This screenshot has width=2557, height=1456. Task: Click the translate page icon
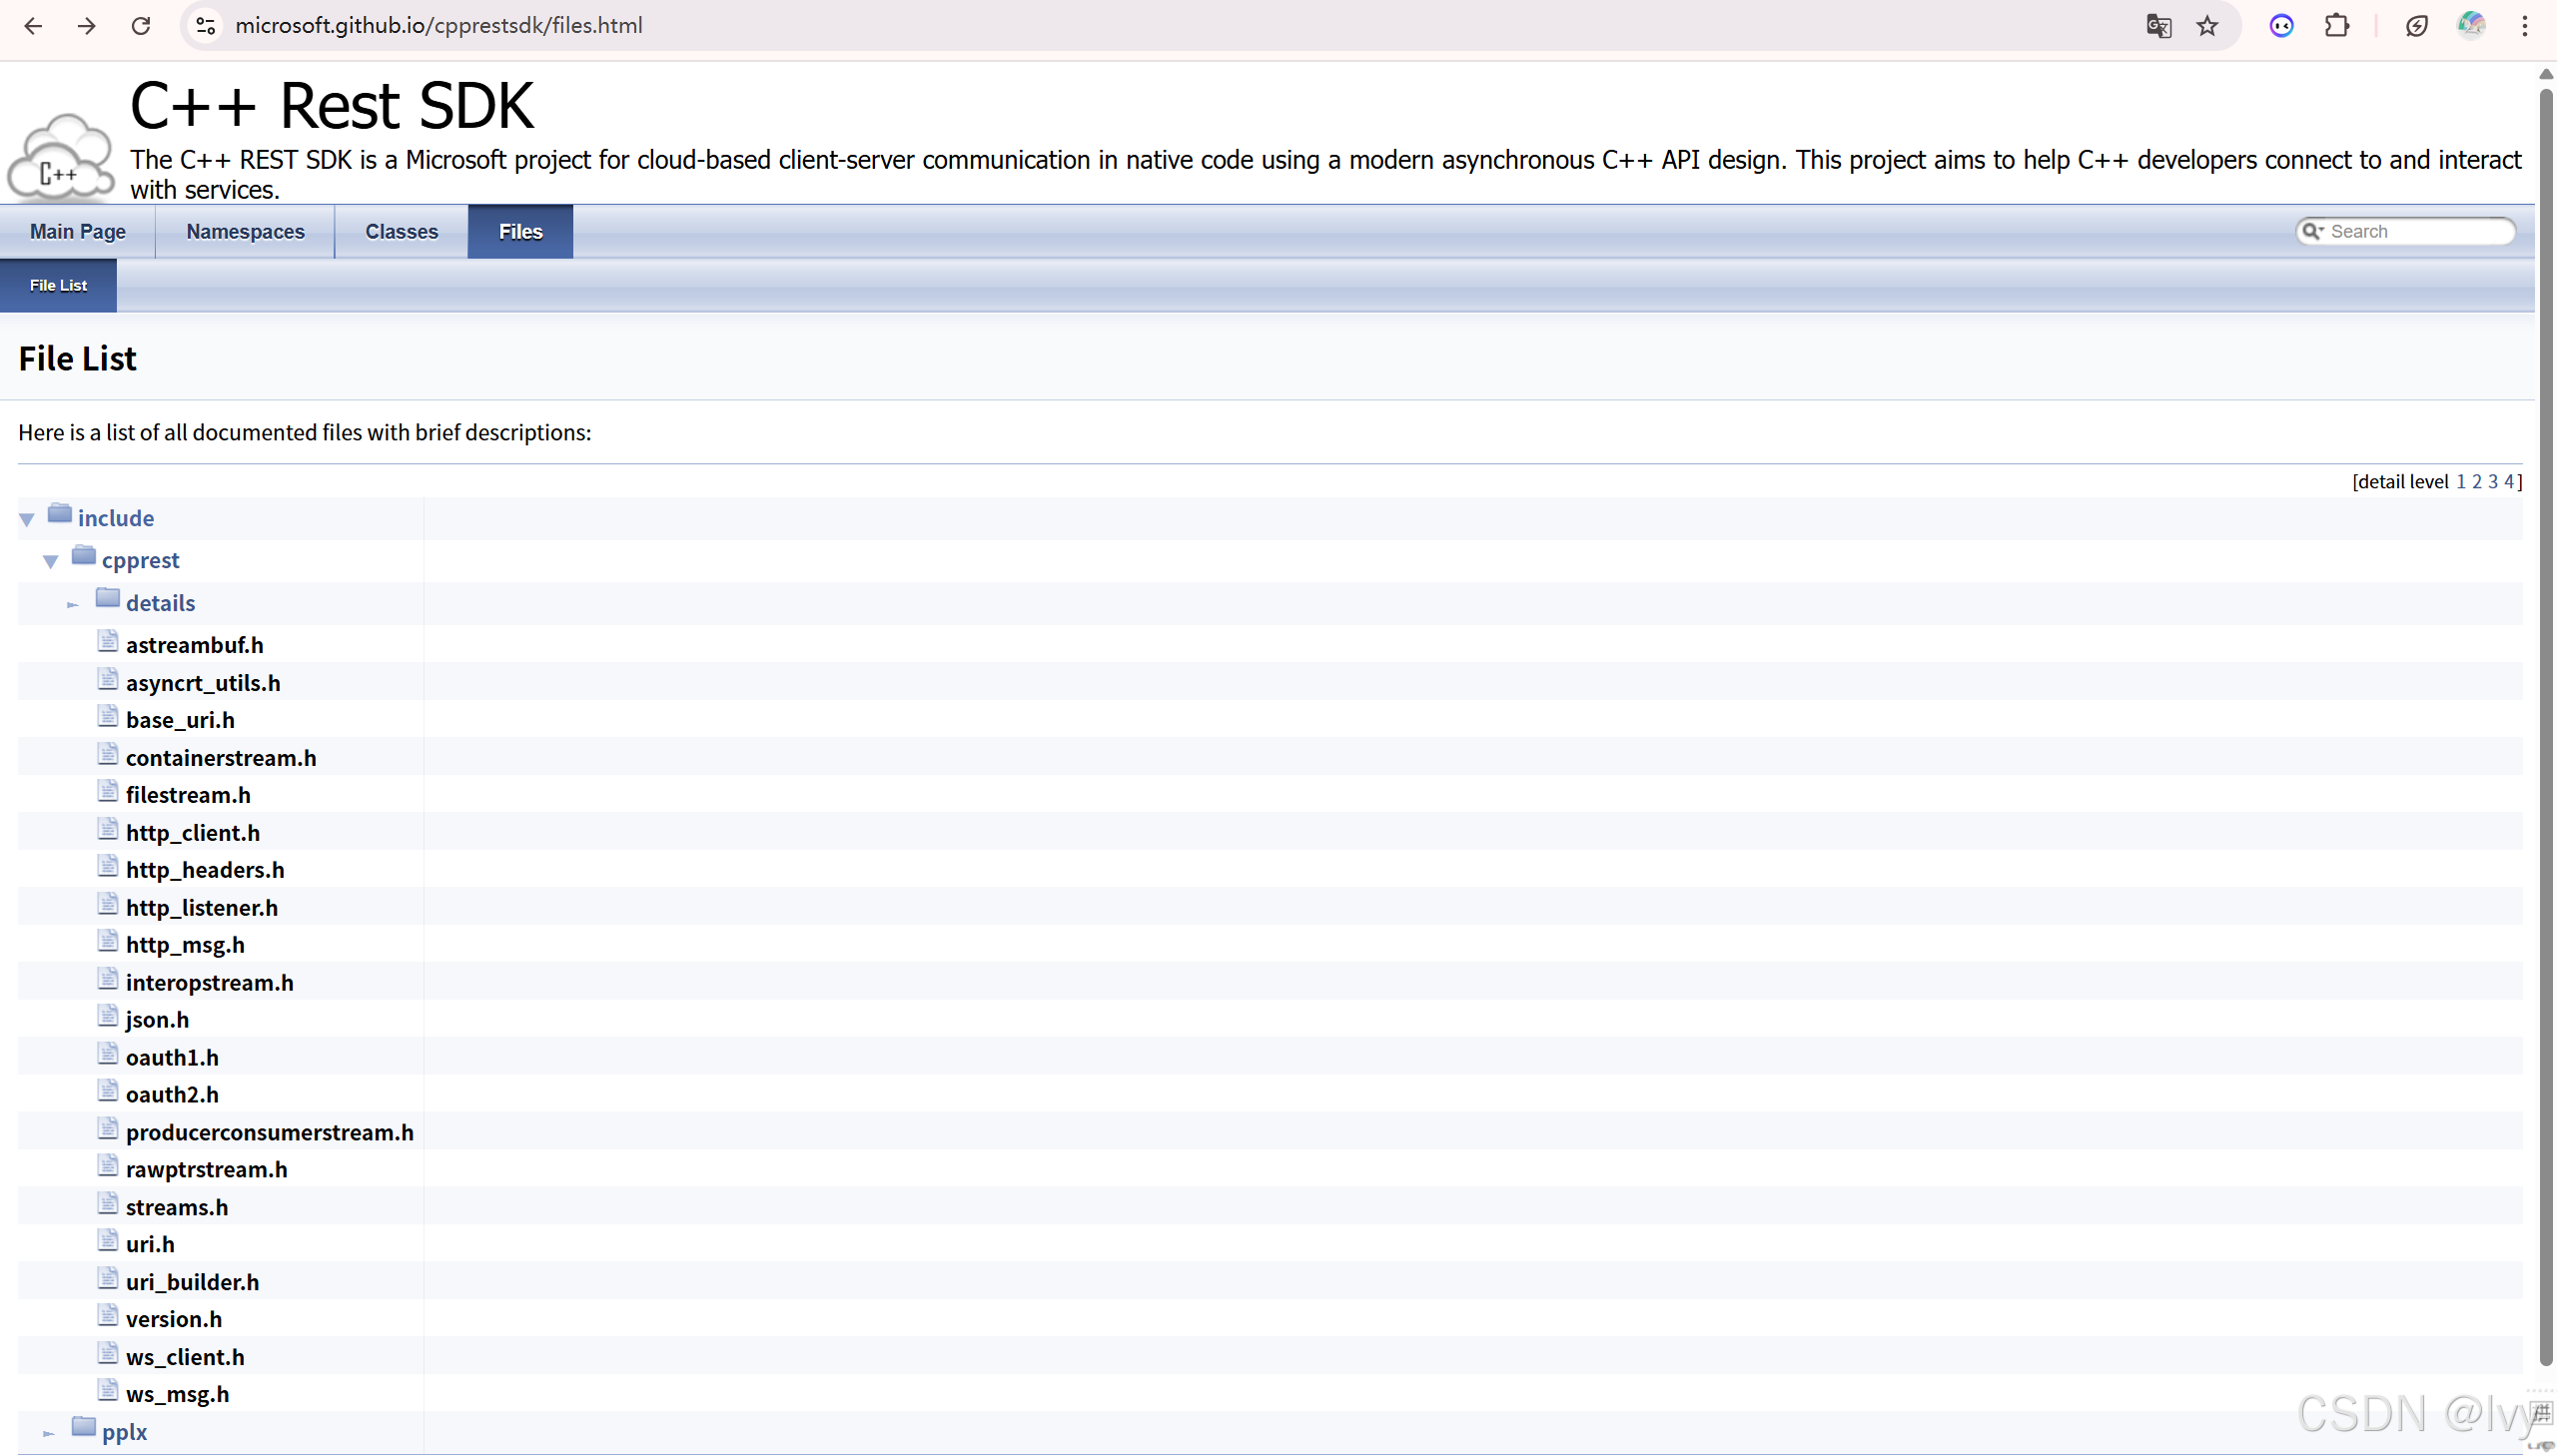pyautogui.click(x=2158, y=26)
